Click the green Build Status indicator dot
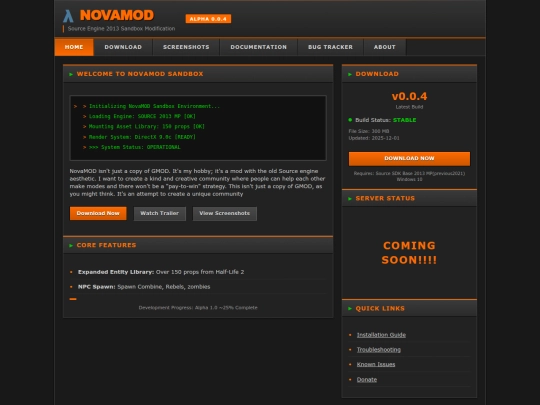The height and width of the screenshot is (405, 540). point(350,120)
